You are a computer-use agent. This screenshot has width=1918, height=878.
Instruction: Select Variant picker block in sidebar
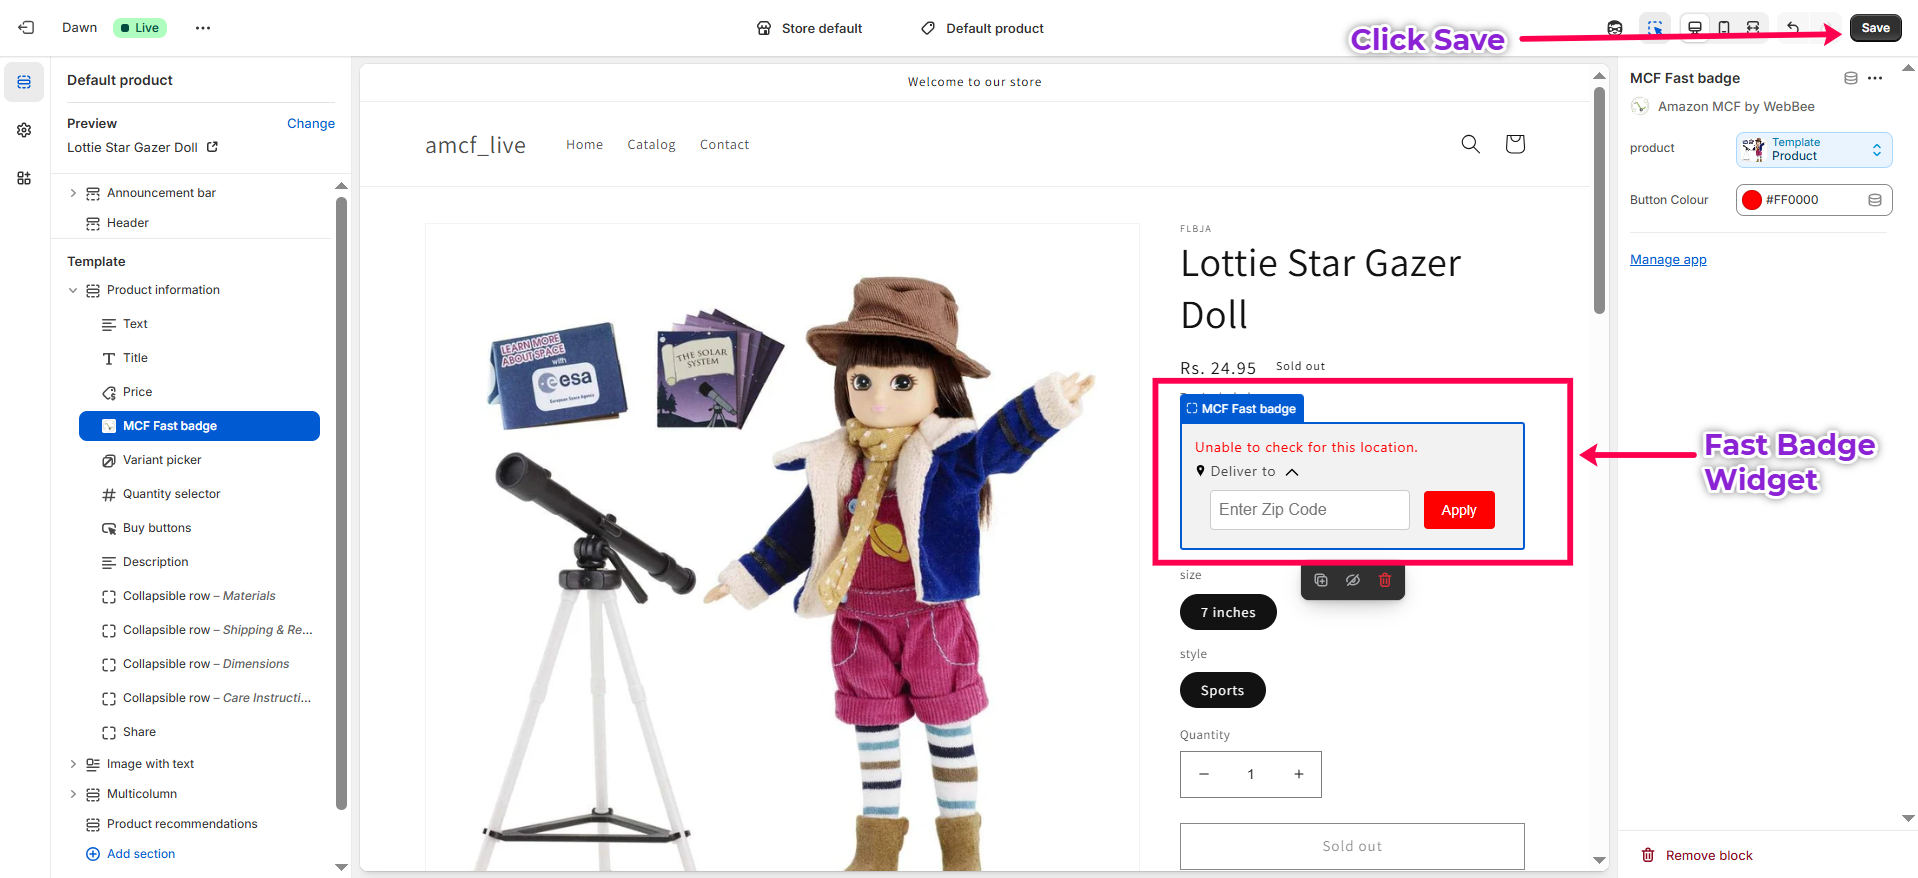click(x=162, y=460)
